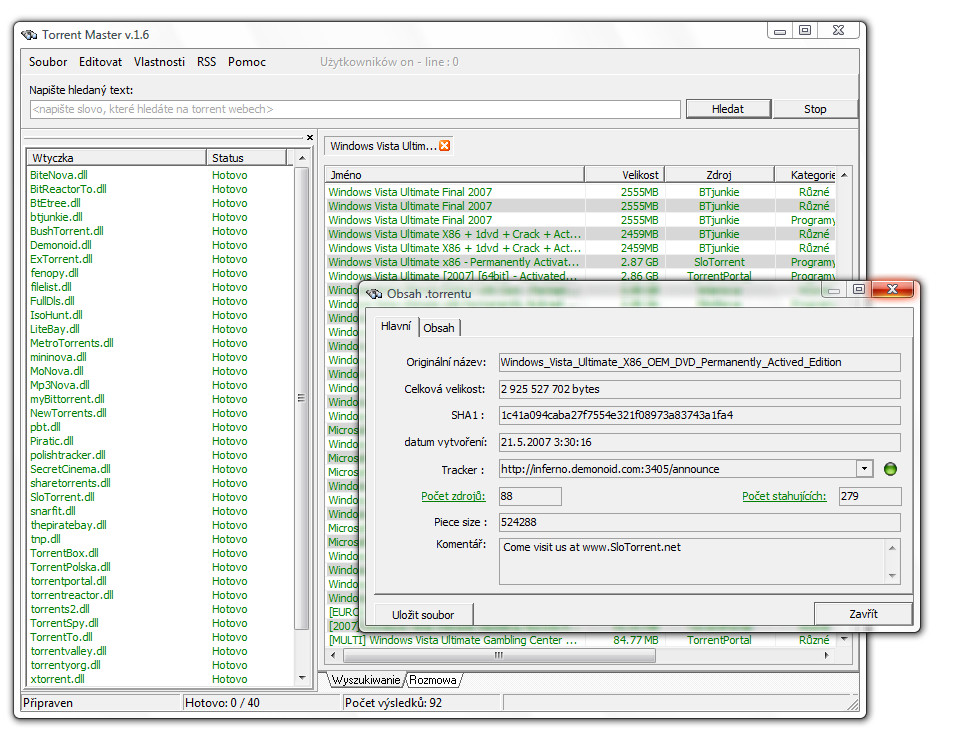
Task: Sort results by Velikost column header
Action: point(624,174)
